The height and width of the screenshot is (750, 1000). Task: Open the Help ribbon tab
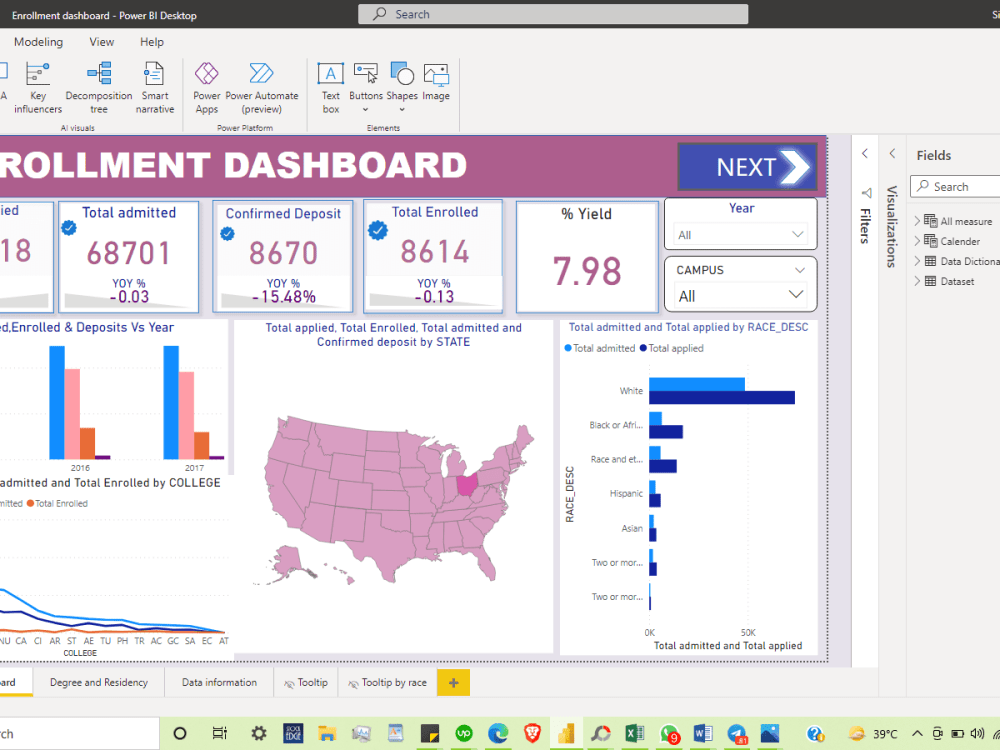point(152,42)
